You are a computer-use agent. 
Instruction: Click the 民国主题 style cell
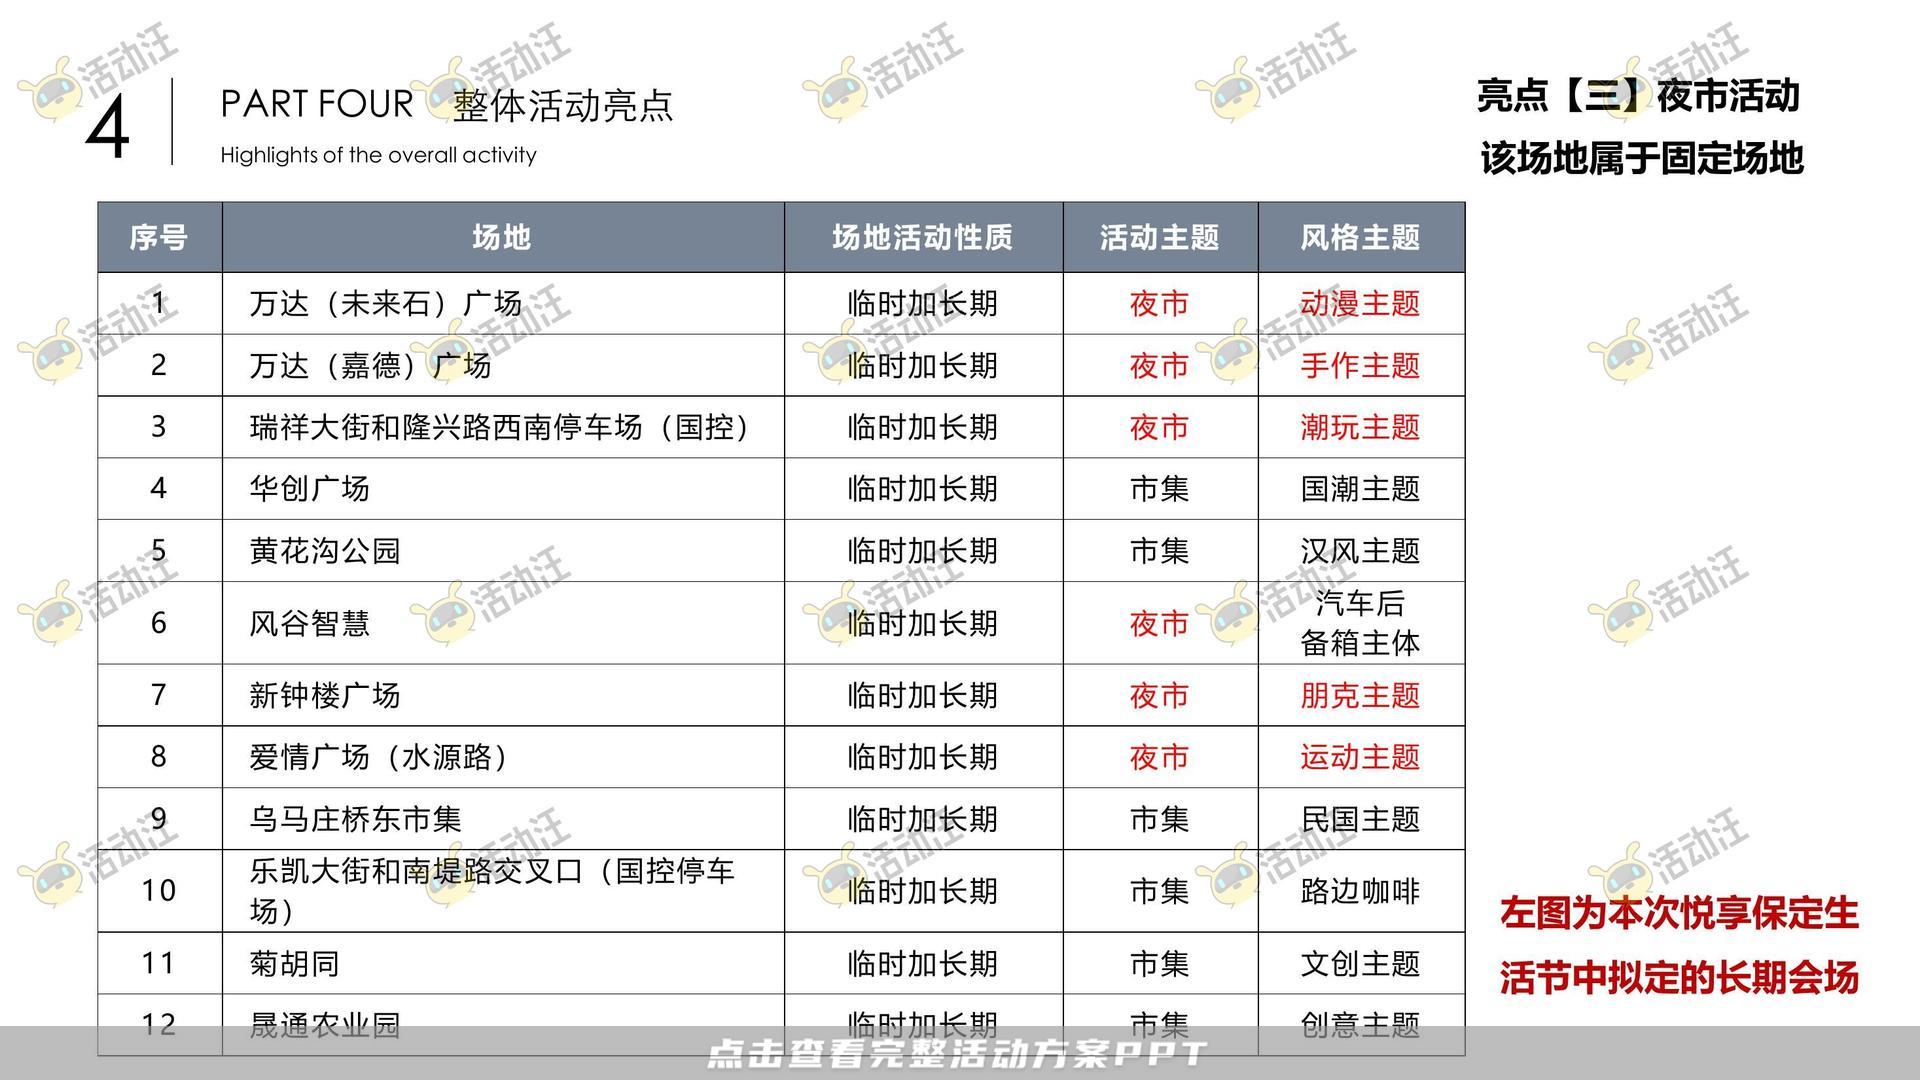pyautogui.click(x=1360, y=819)
